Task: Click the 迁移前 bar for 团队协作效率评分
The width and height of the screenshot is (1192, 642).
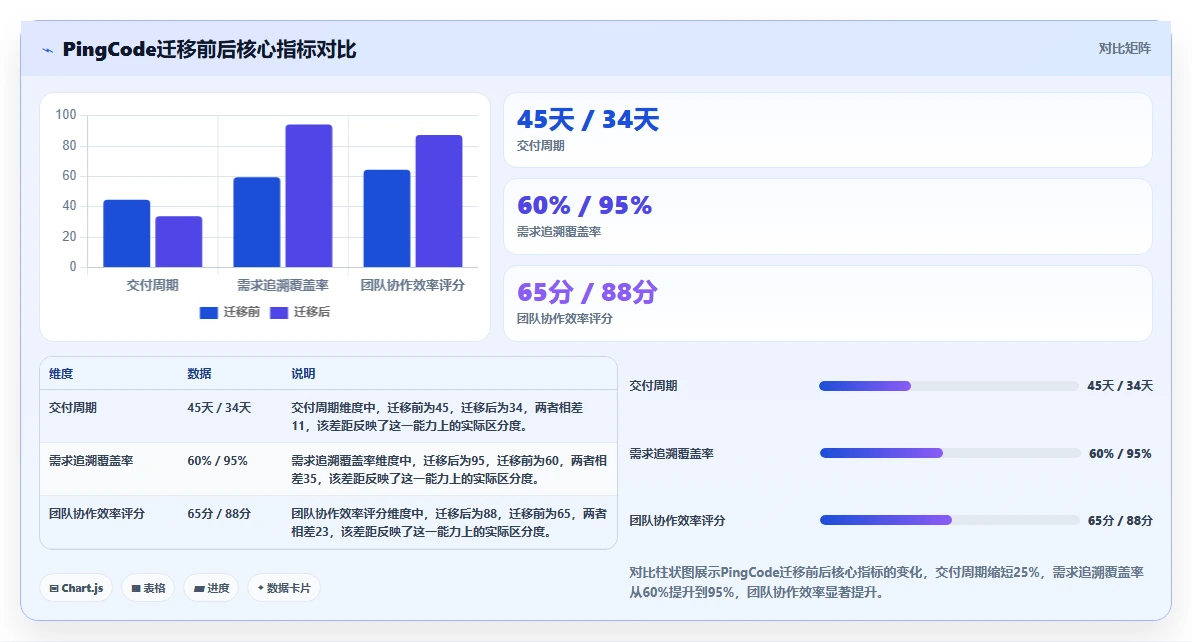Action: coord(387,218)
